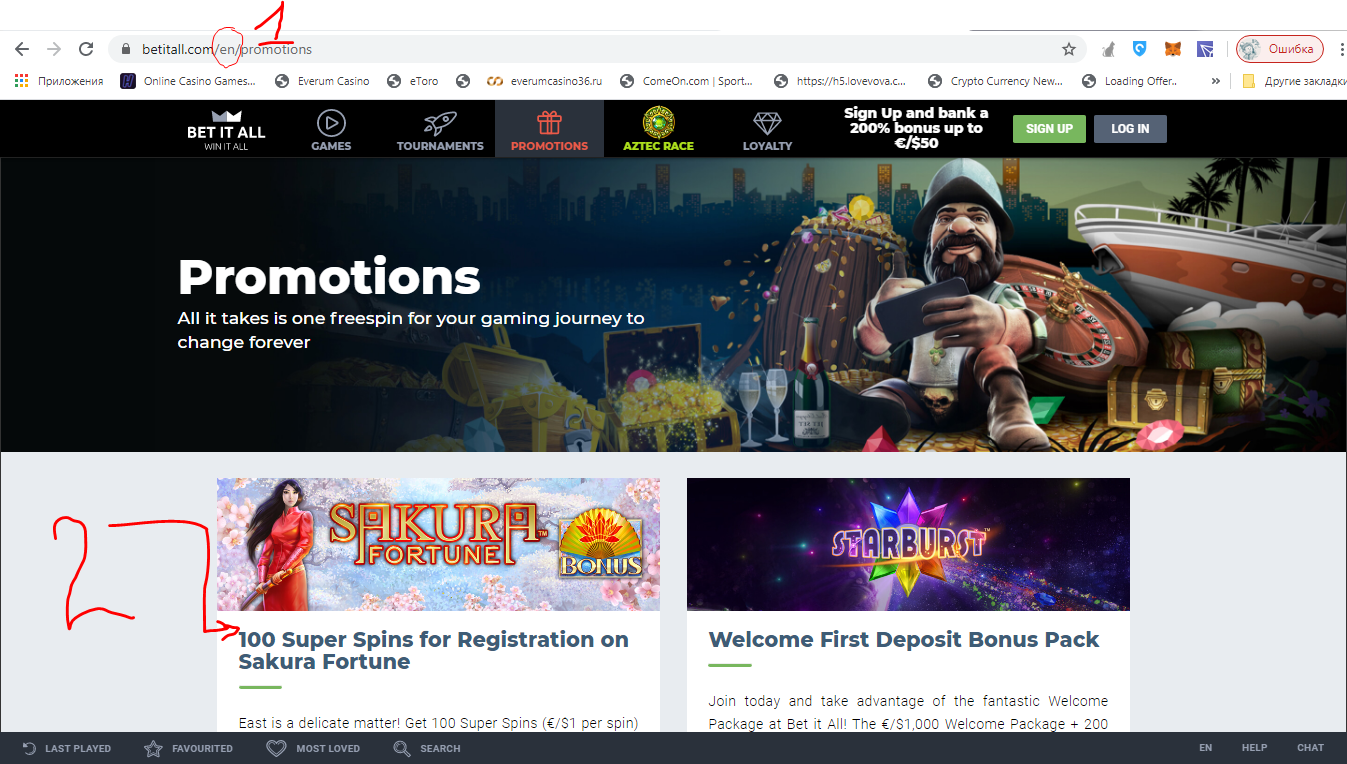Open the Loading Offer bookmark
This screenshot has width=1347, height=764.
tap(1131, 81)
